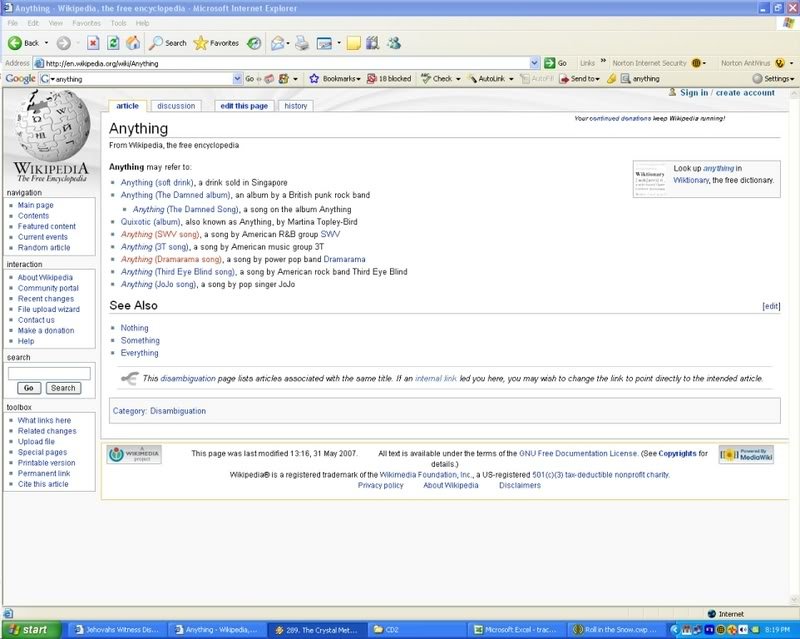Open the Research books icon
Viewport: 800px width, 639px height.
click(373, 43)
